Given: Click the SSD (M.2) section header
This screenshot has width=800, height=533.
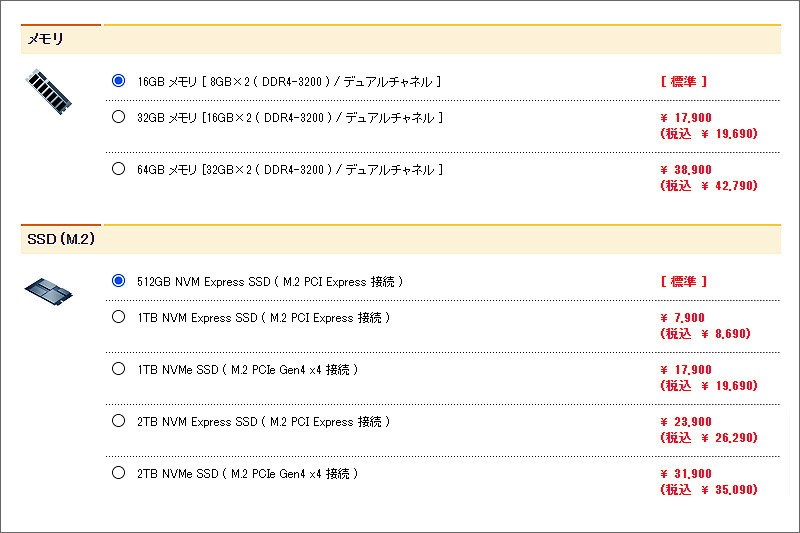Looking at the screenshot, I should 401,239.
